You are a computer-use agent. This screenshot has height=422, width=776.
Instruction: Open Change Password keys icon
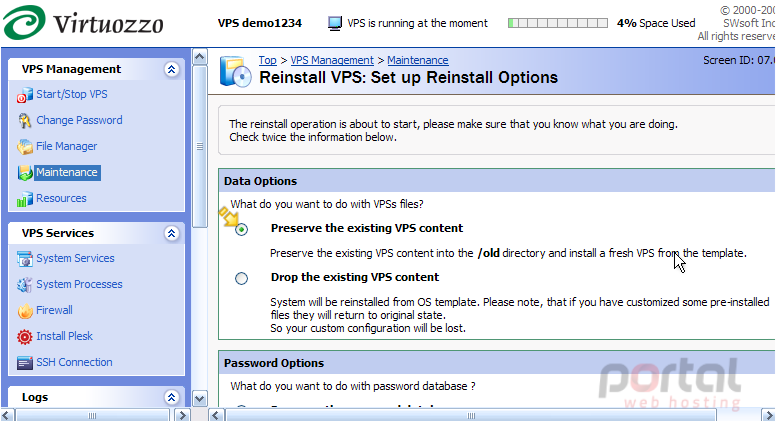coord(25,121)
